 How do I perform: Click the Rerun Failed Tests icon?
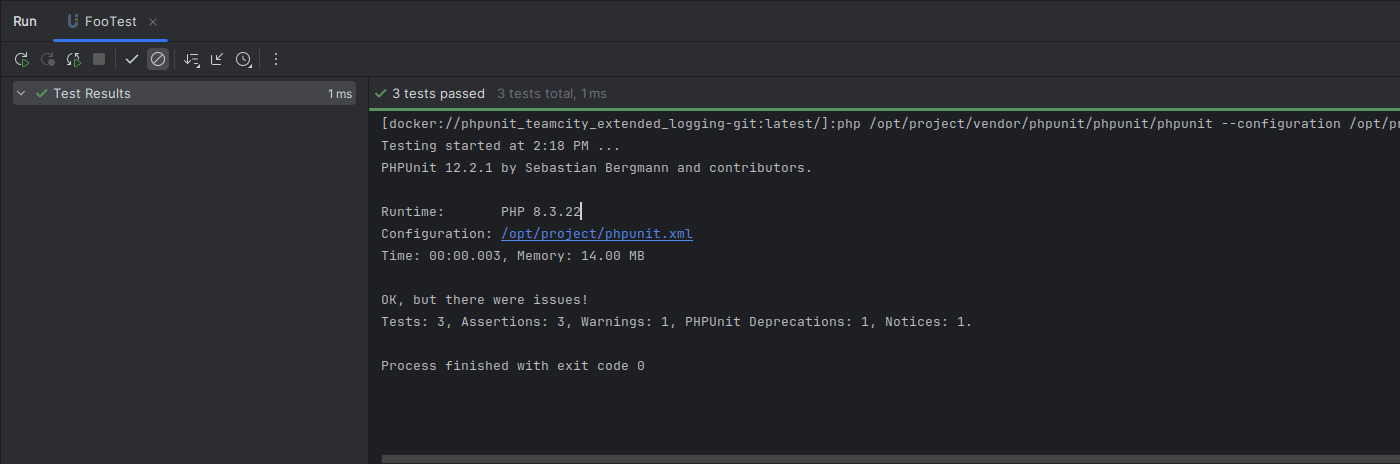click(47, 60)
